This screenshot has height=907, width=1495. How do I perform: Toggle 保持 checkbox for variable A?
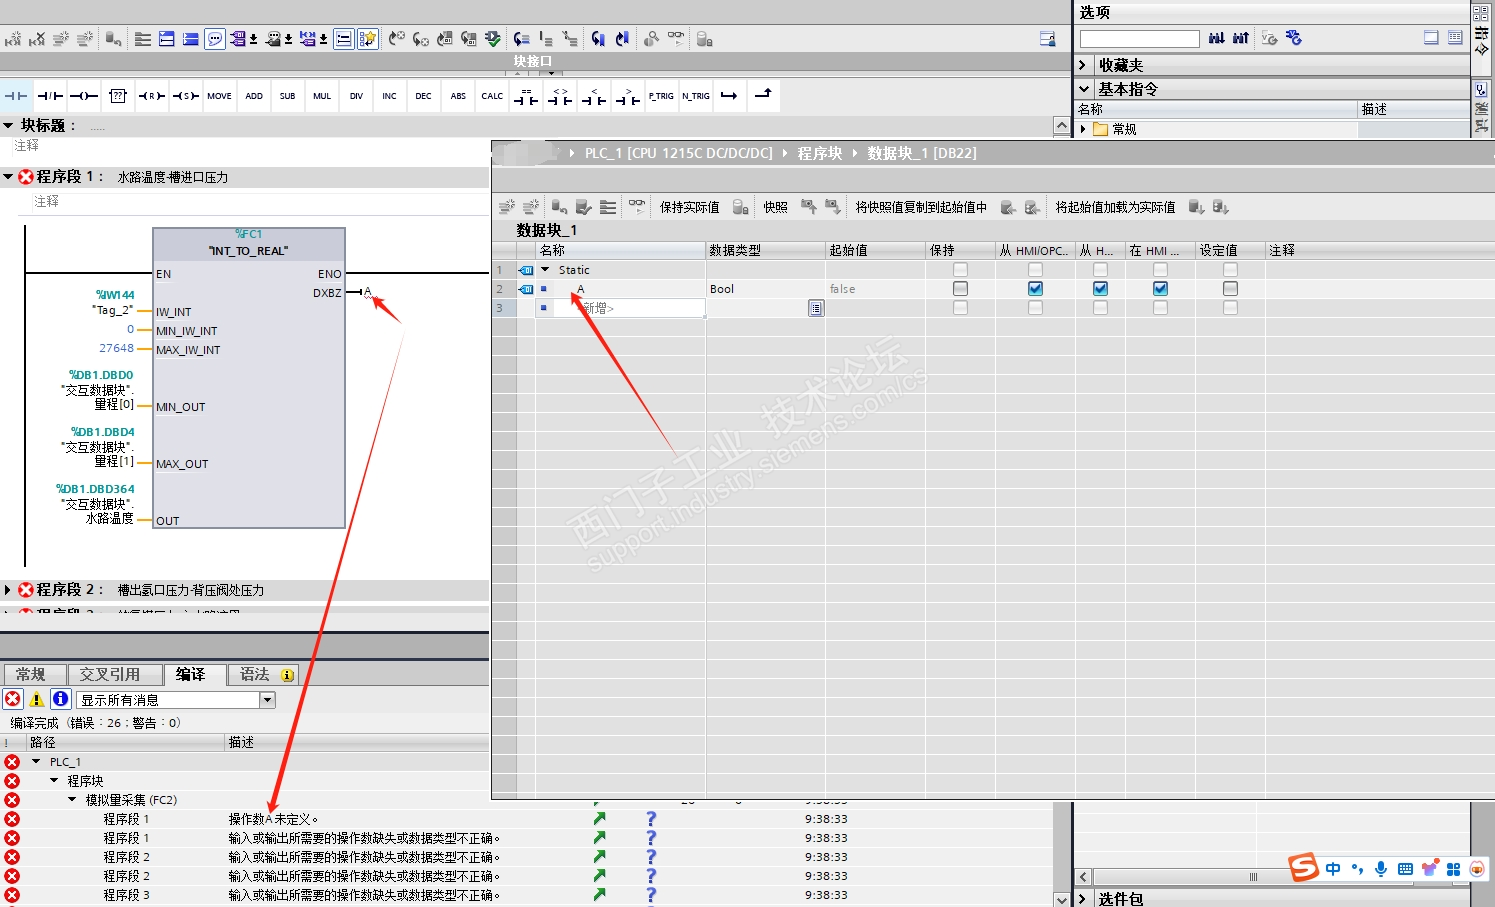pos(960,289)
